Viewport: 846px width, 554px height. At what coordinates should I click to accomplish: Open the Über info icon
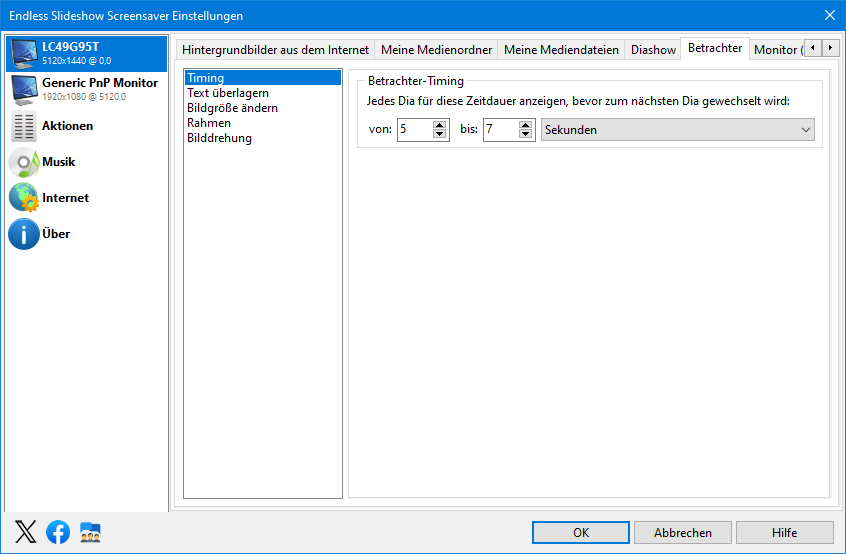[24, 234]
